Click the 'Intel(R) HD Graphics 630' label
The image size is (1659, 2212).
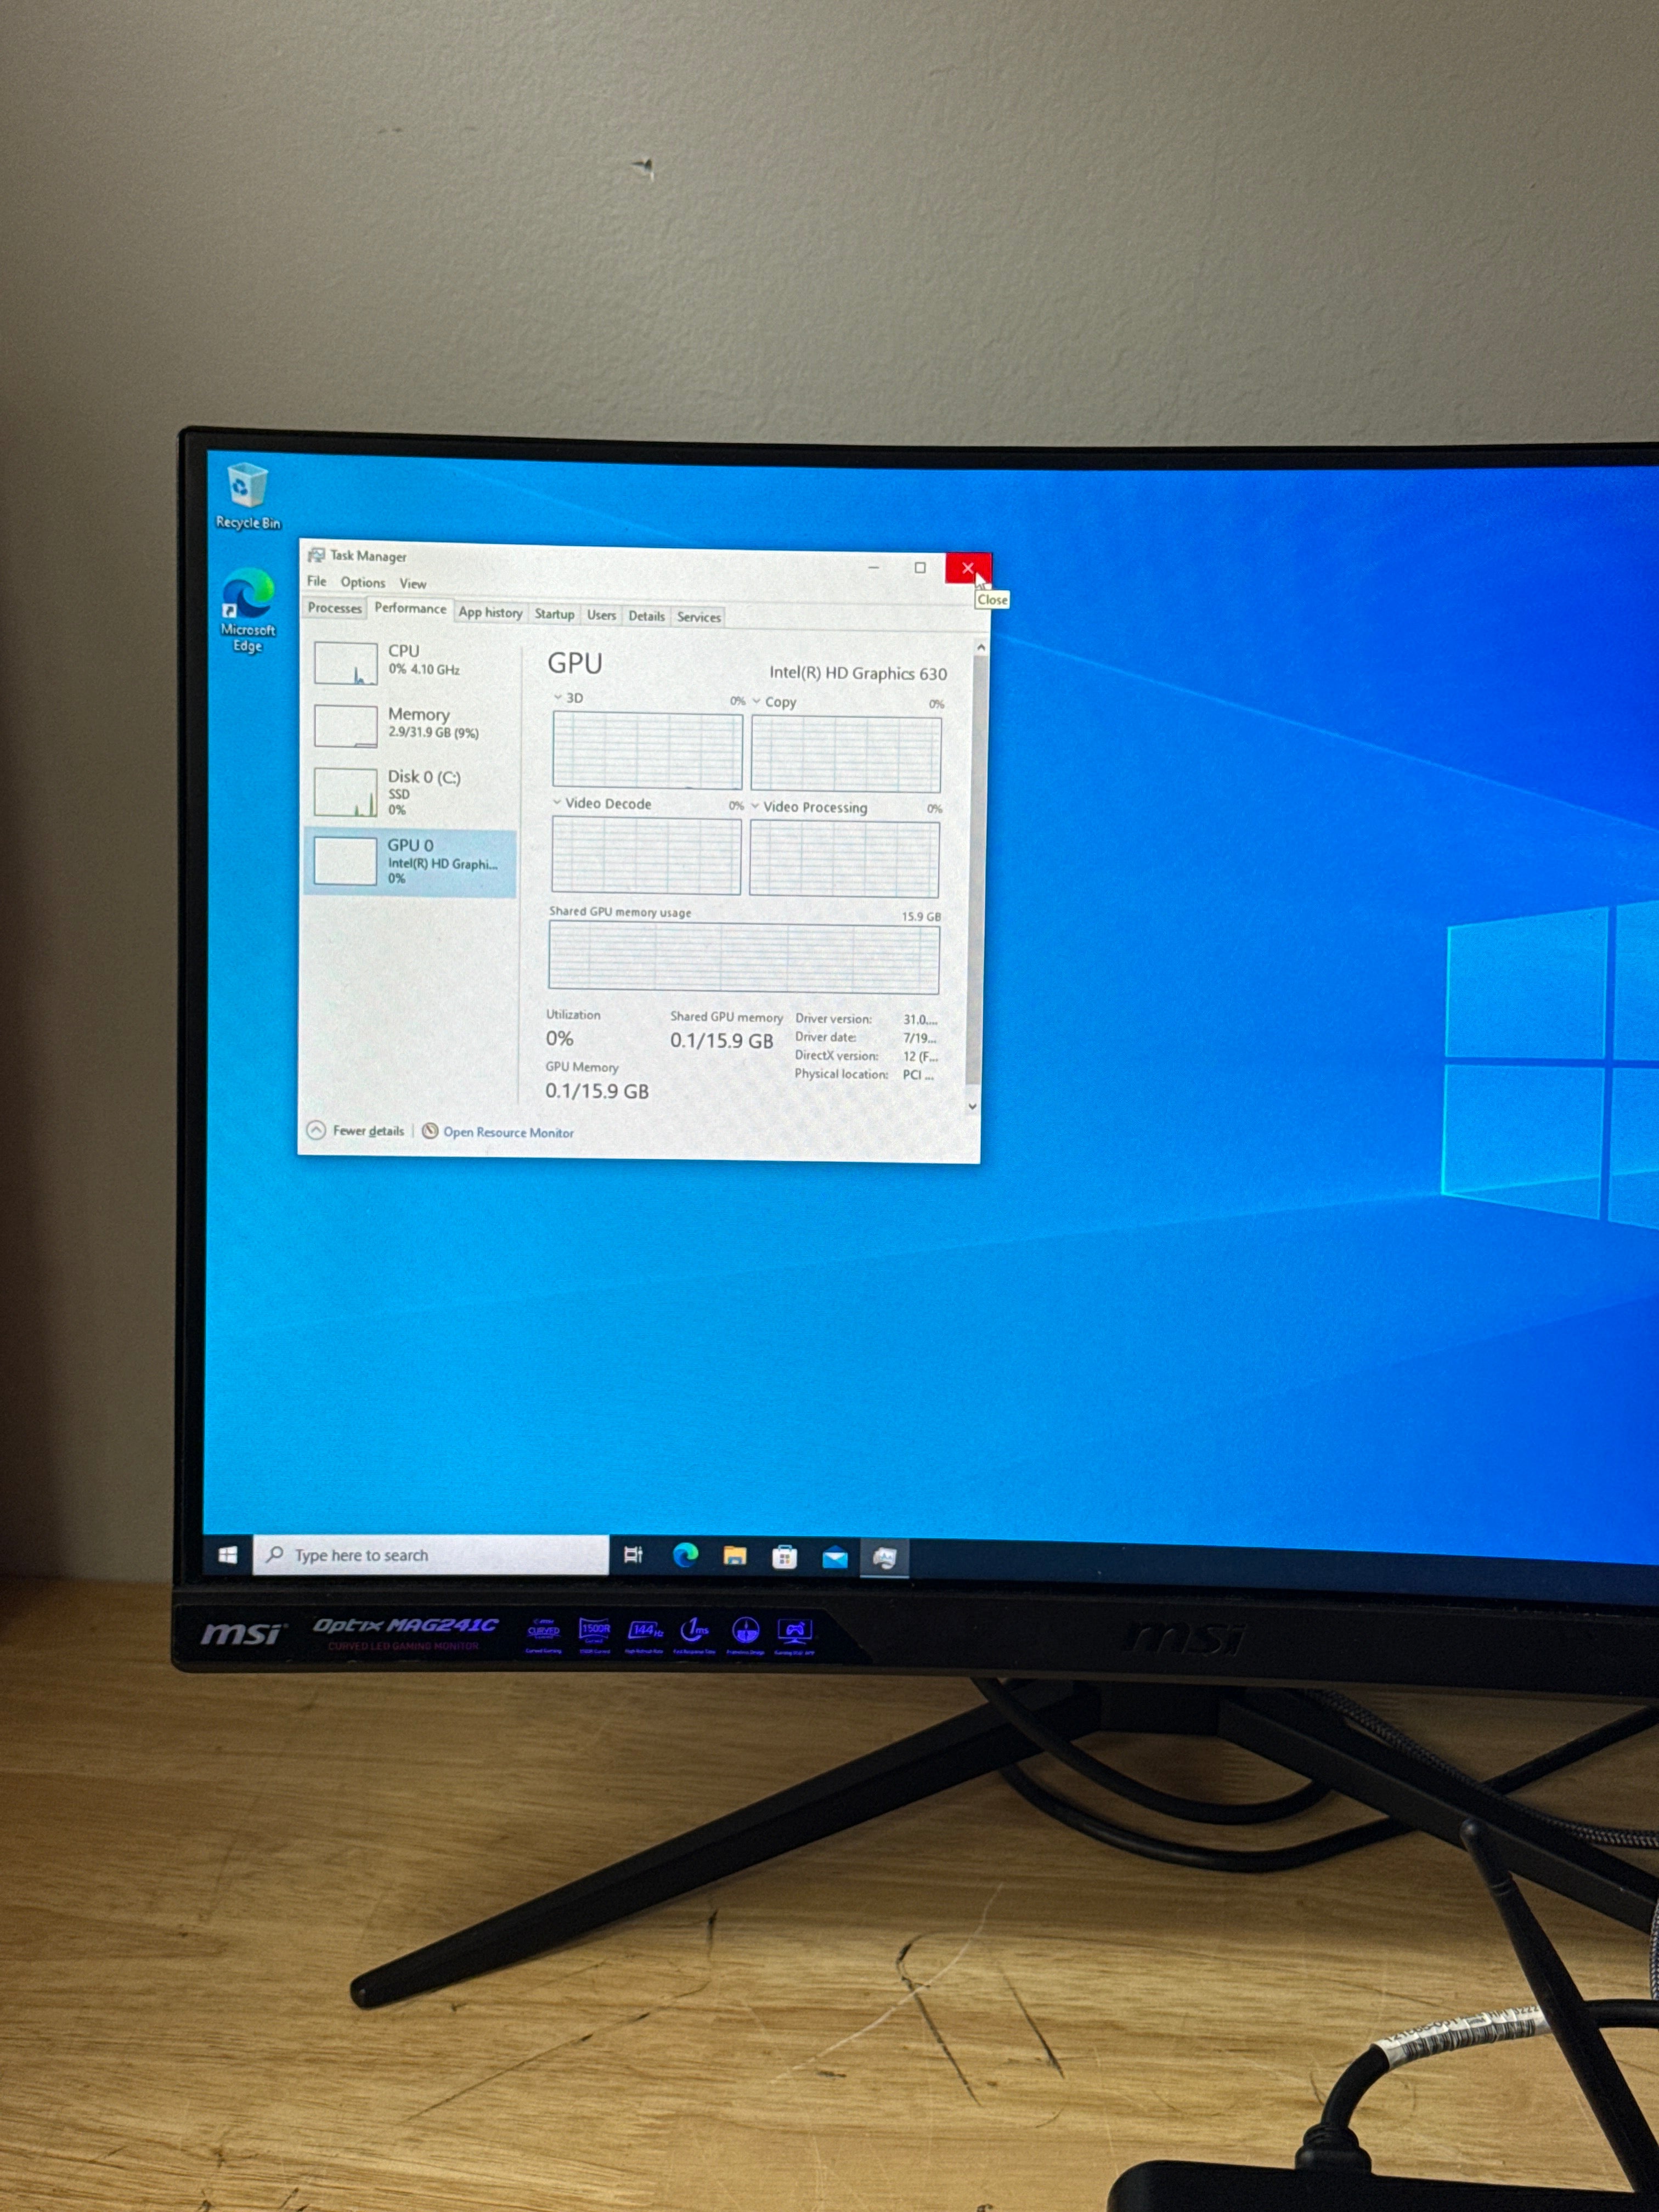(858, 673)
